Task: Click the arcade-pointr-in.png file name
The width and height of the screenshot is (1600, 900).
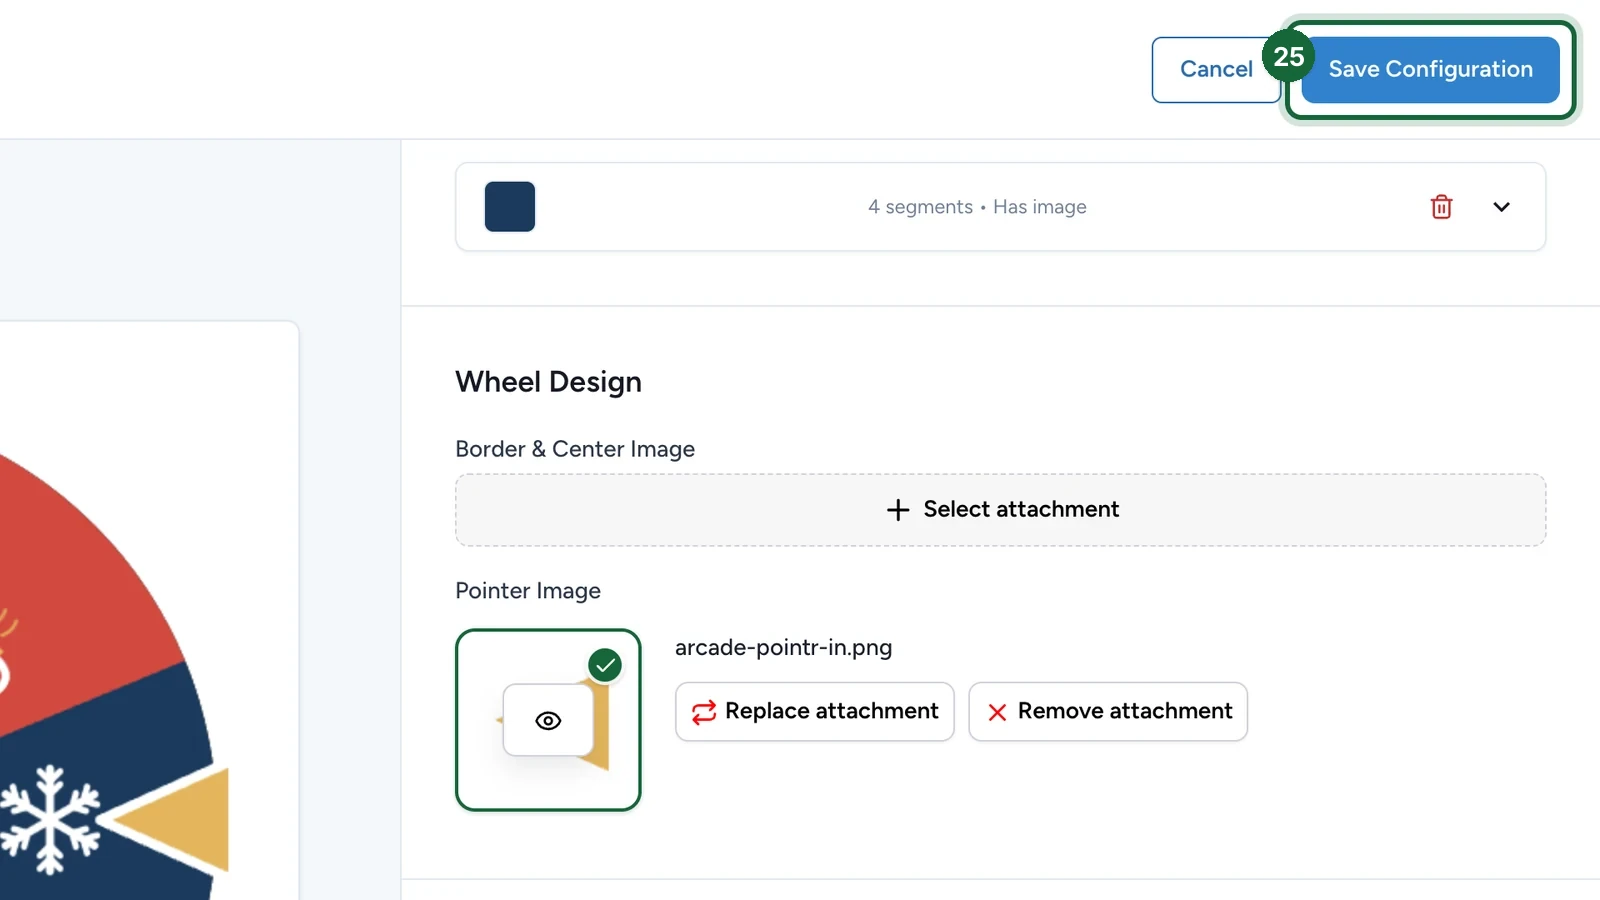Action: 783,648
